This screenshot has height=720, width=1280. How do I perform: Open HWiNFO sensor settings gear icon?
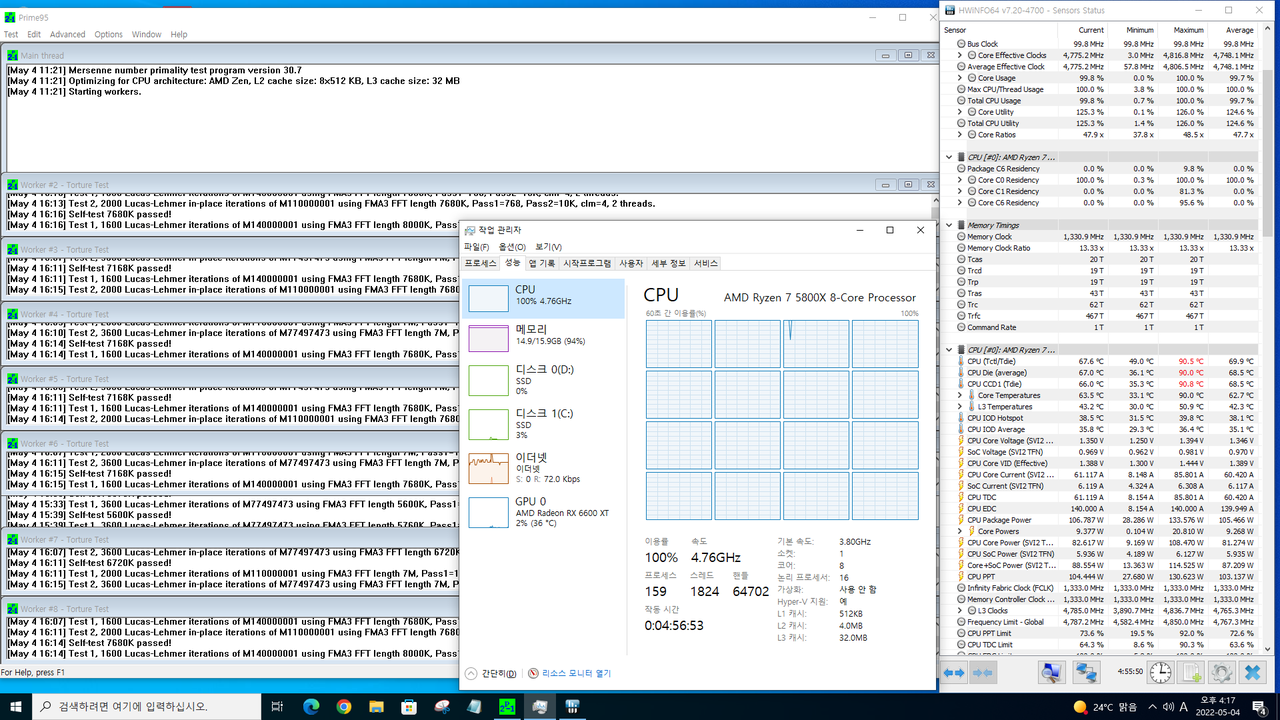tap(1220, 673)
